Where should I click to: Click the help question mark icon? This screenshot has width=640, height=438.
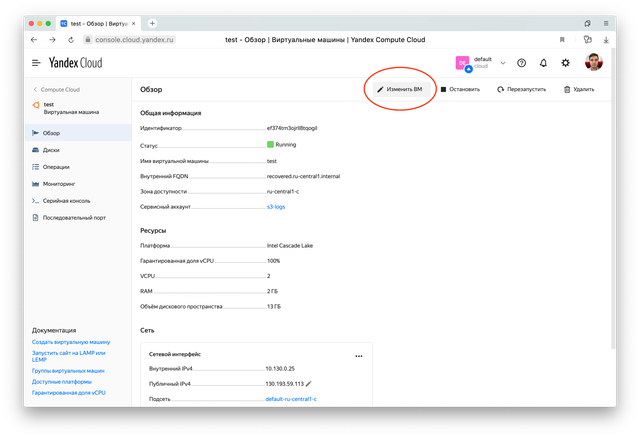[x=521, y=63]
